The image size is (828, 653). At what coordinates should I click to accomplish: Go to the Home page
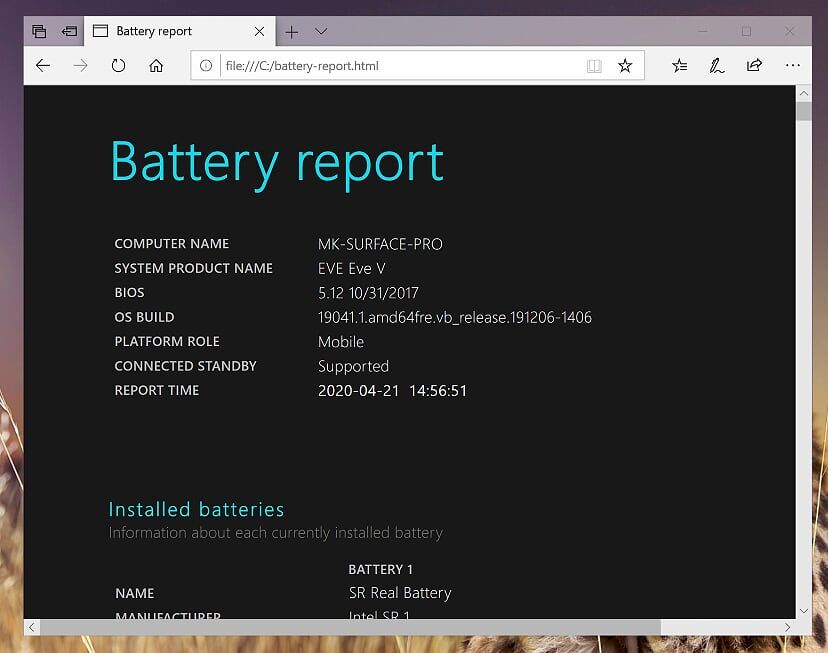point(156,66)
